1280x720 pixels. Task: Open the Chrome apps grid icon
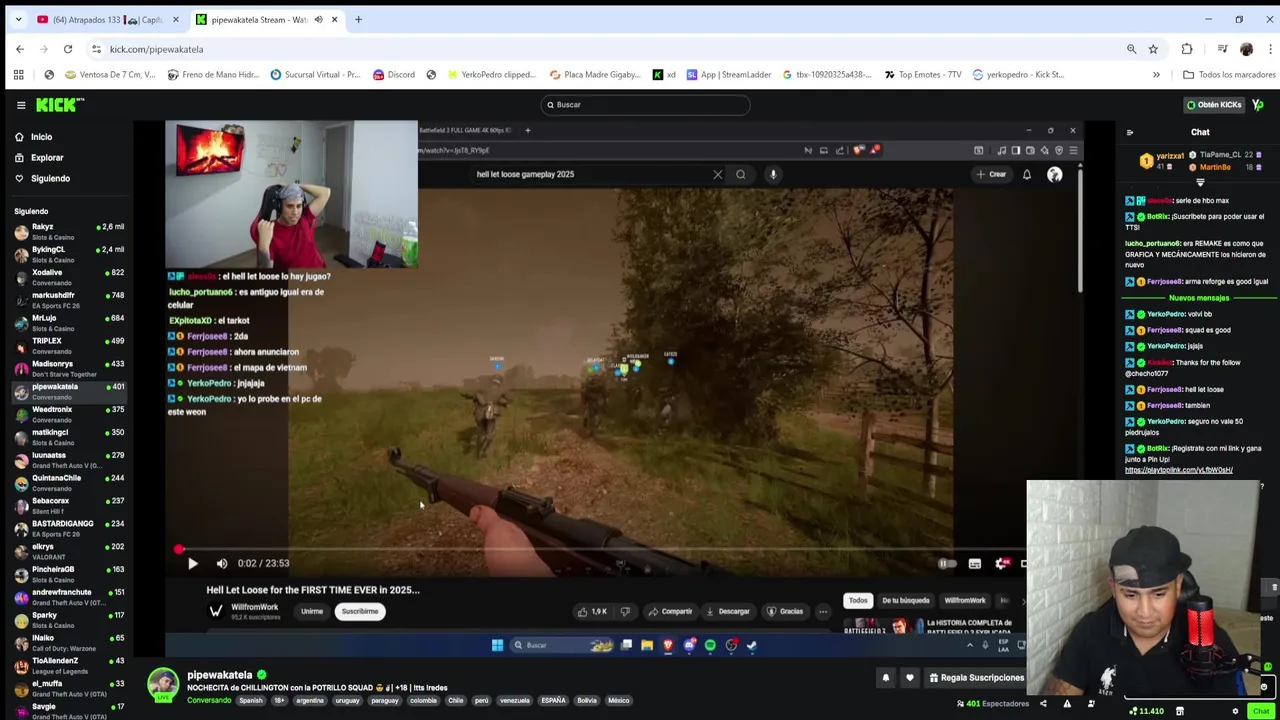18,75
